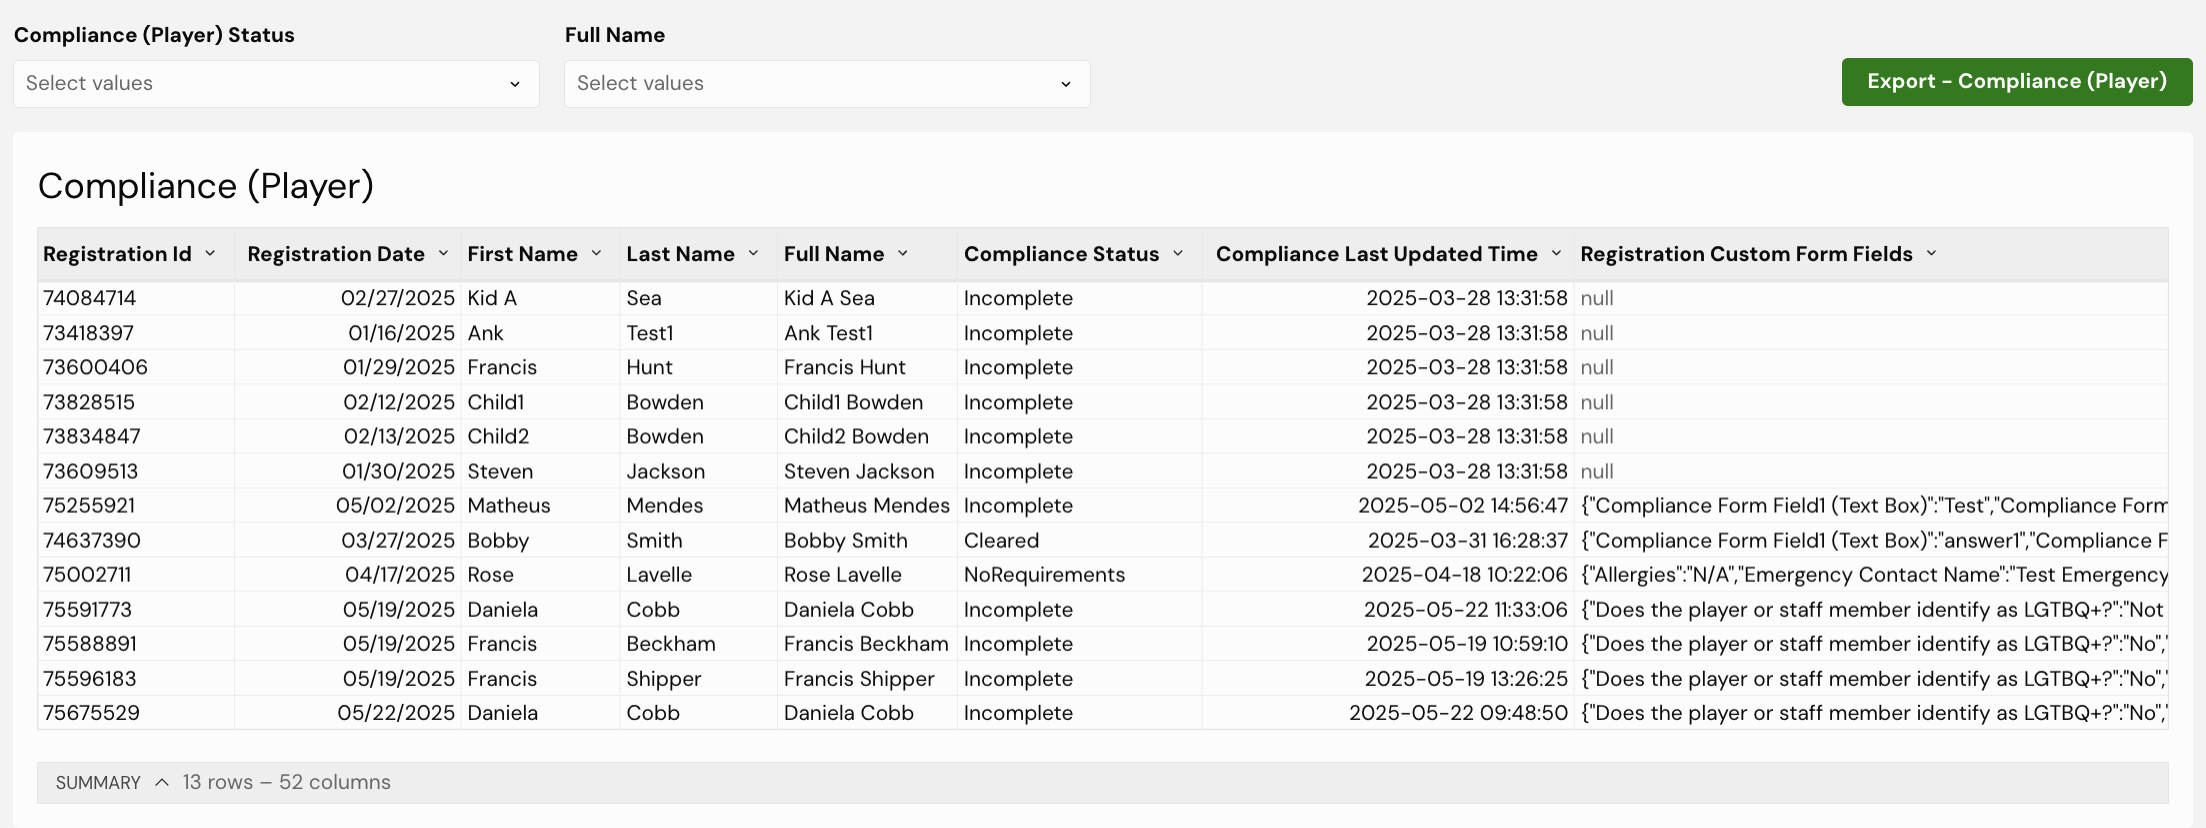Select first name Kid A
The height and width of the screenshot is (828, 2206).
coord(492,298)
